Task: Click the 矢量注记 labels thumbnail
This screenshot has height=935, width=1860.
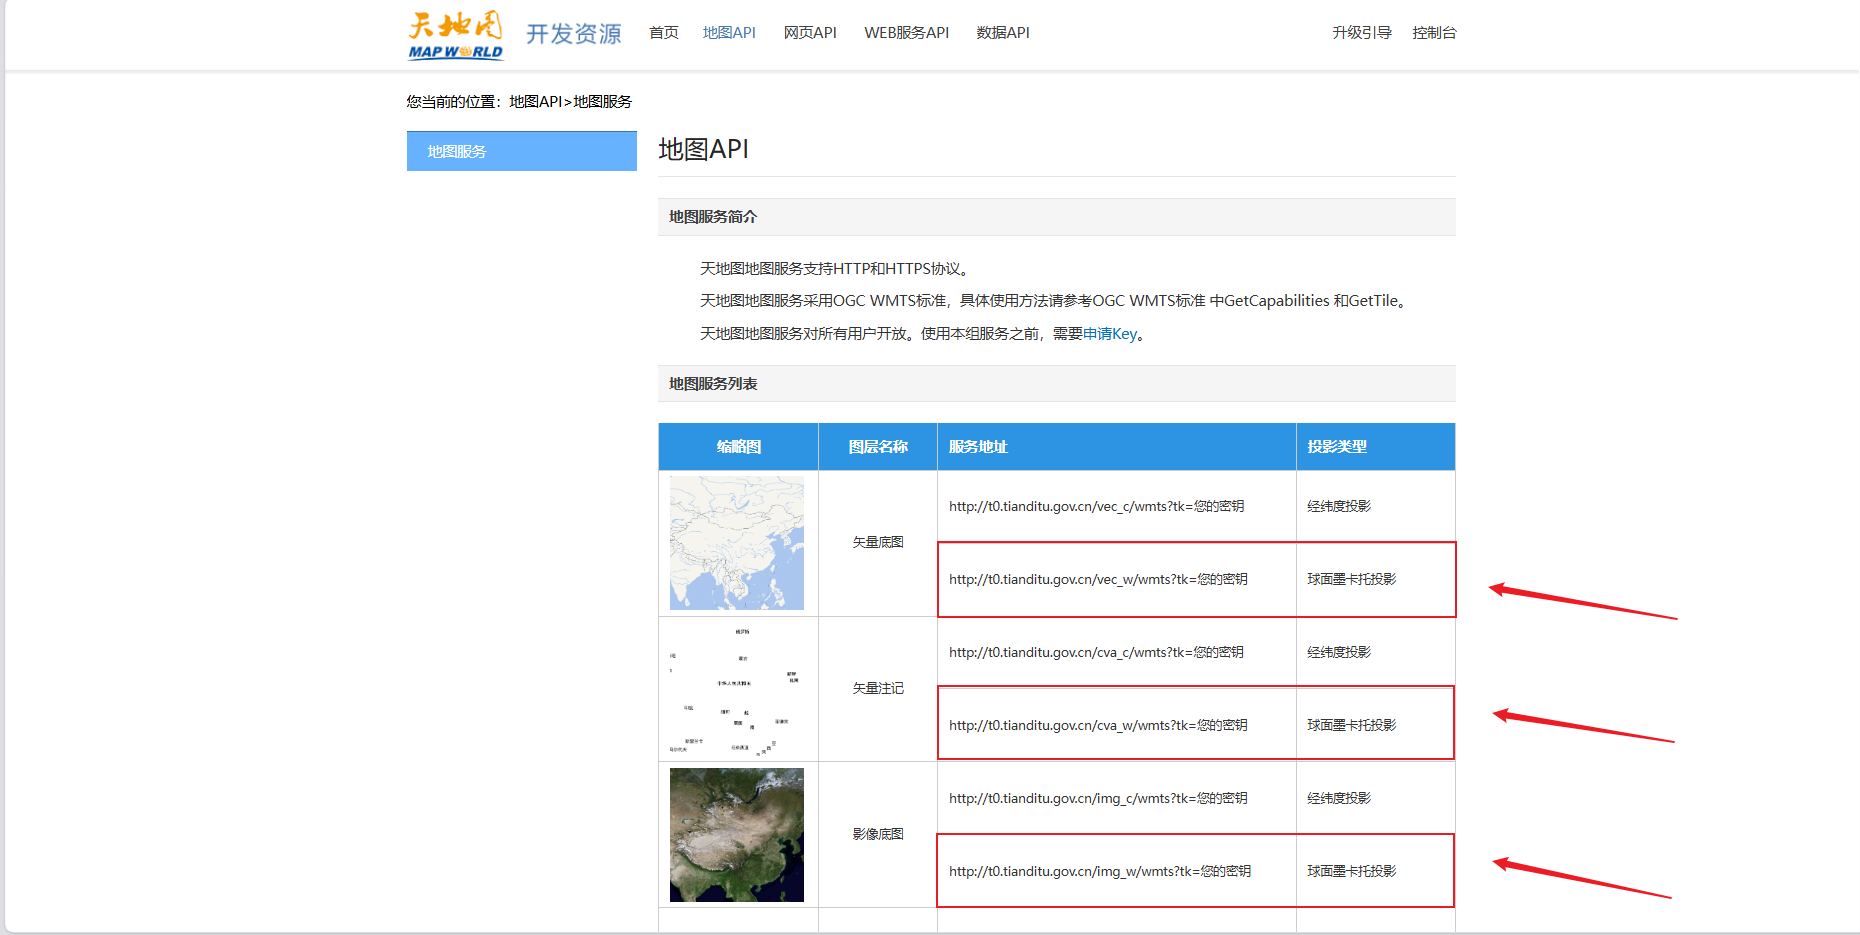Action: point(737,689)
